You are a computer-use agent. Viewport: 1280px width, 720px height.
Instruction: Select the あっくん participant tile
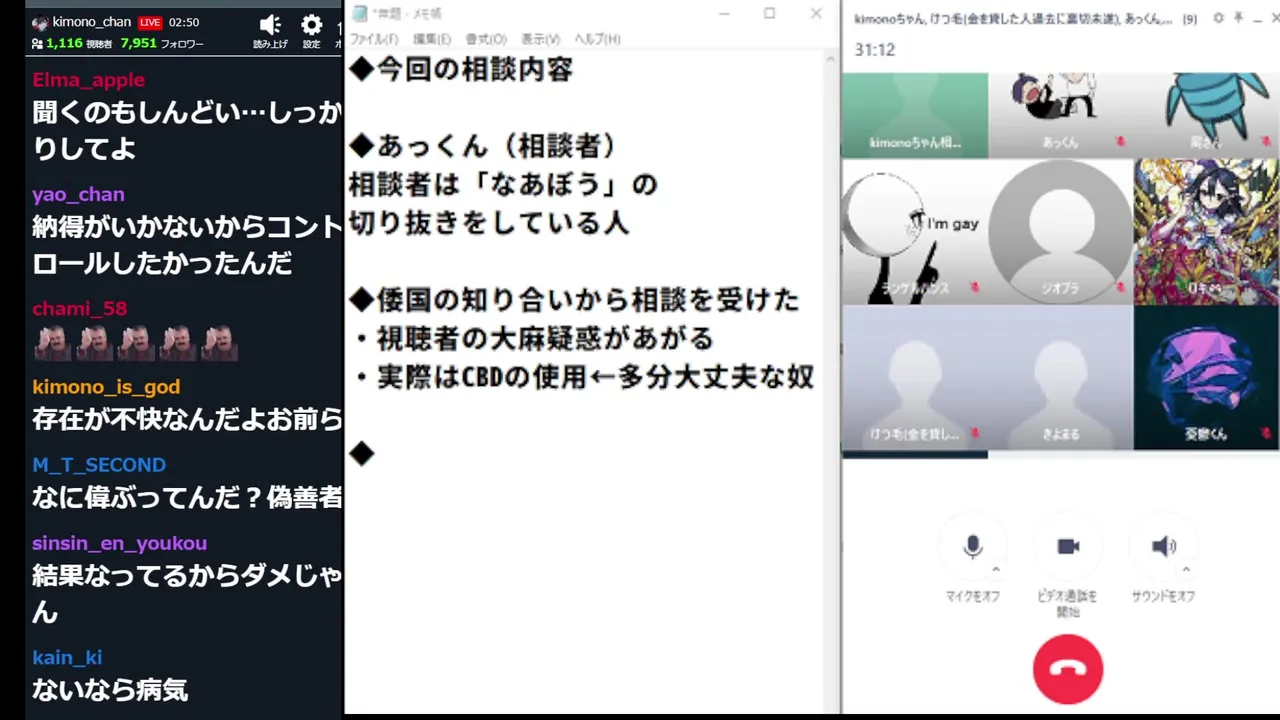(x=1060, y=115)
